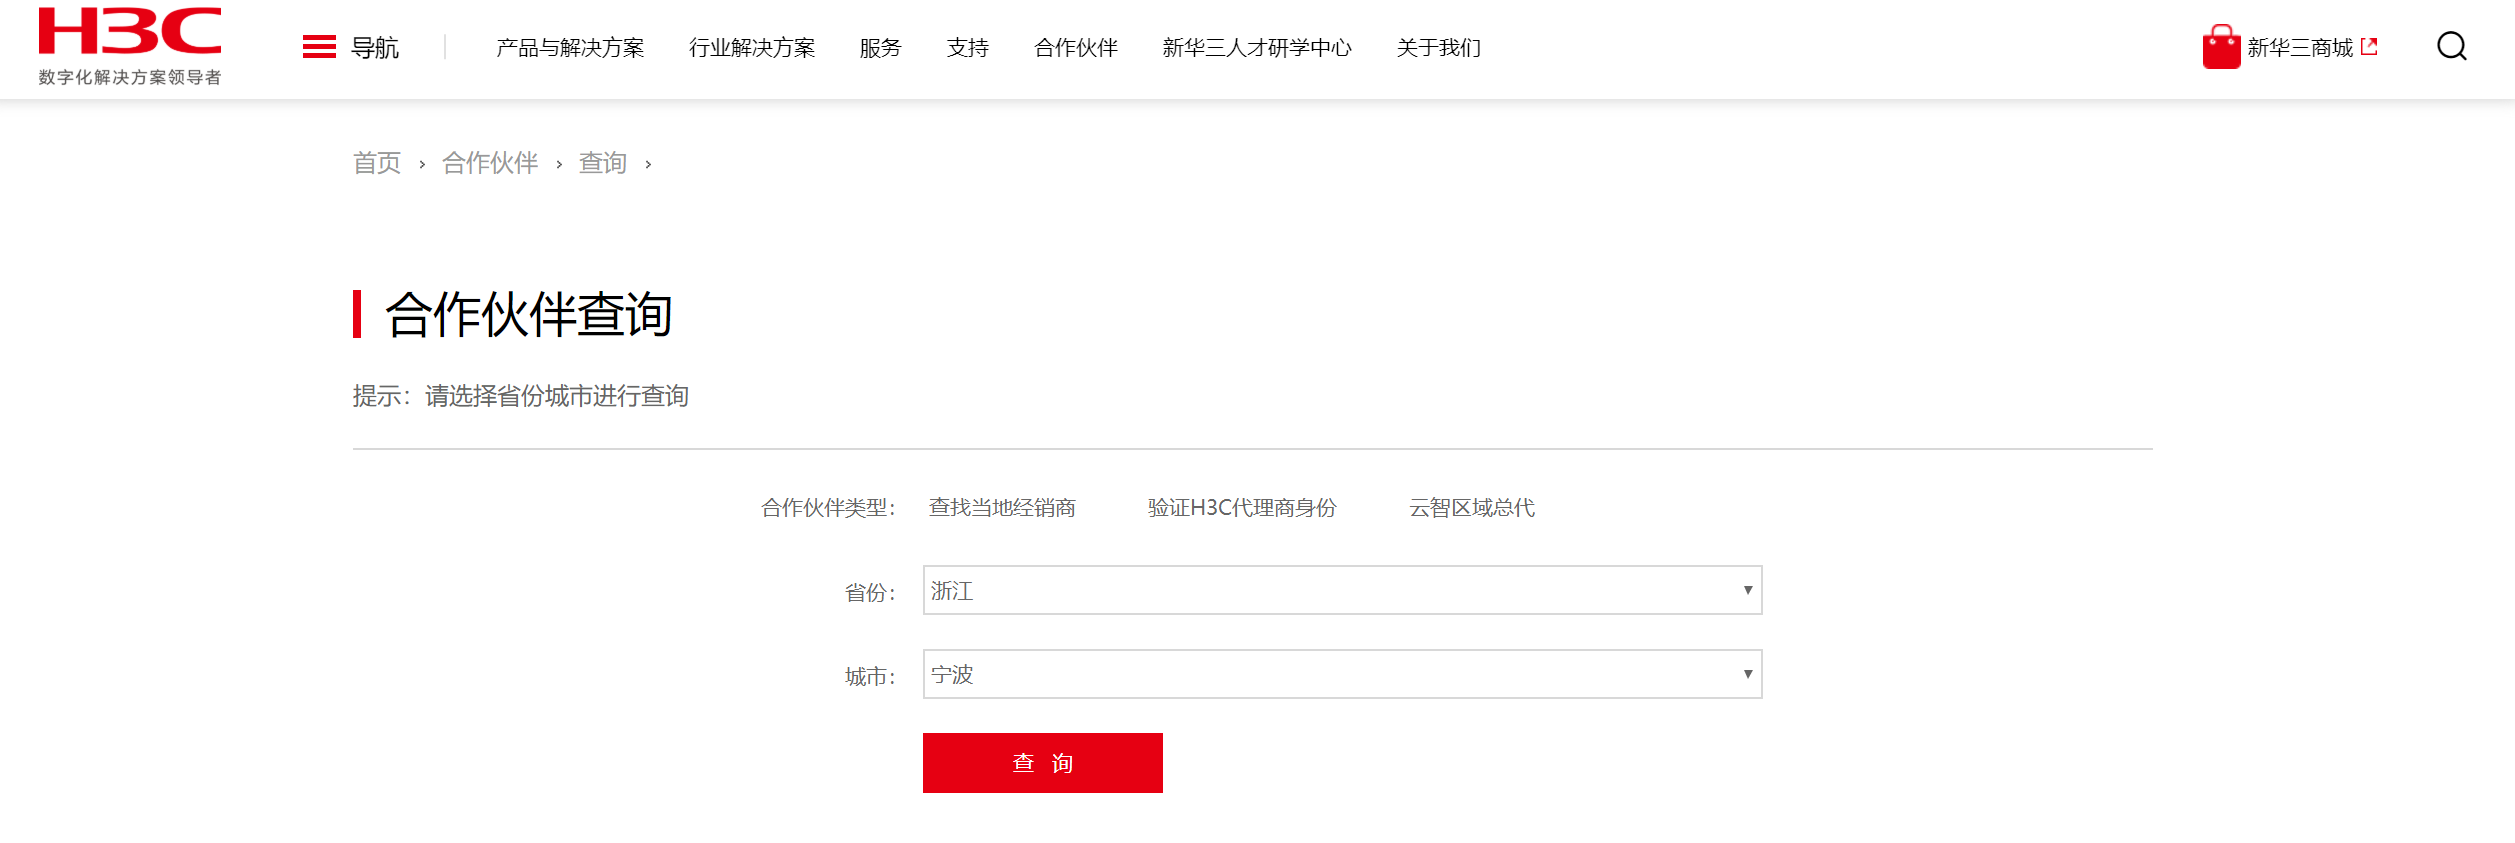Click 查询 in the breadcrumb
The height and width of the screenshot is (843, 2515).
603,163
